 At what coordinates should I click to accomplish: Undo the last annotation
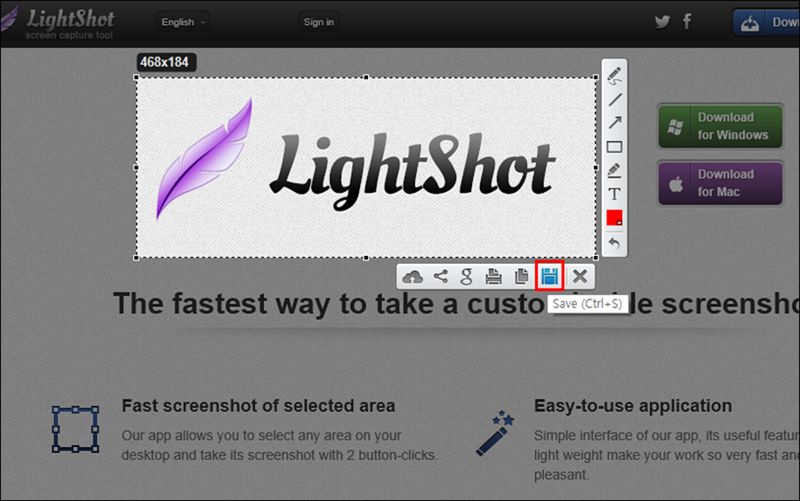click(614, 243)
